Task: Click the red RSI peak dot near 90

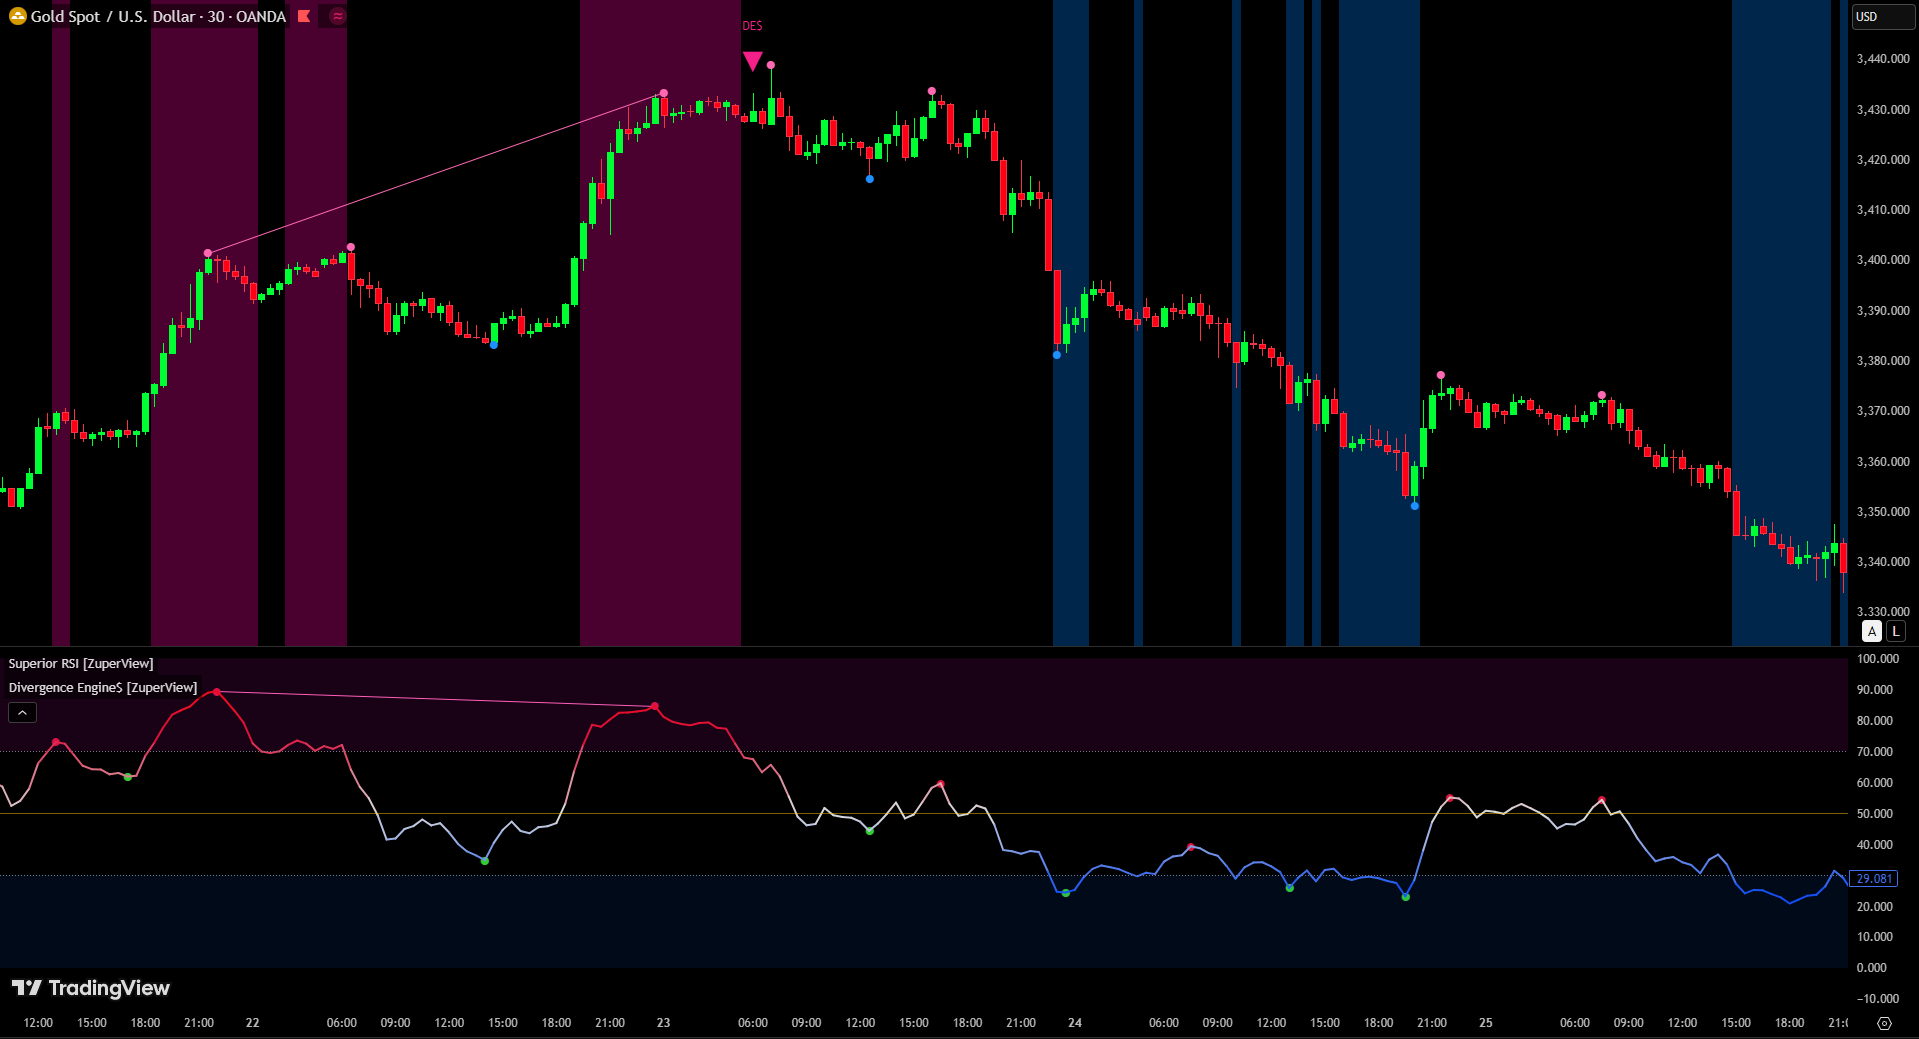Action: point(217,692)
